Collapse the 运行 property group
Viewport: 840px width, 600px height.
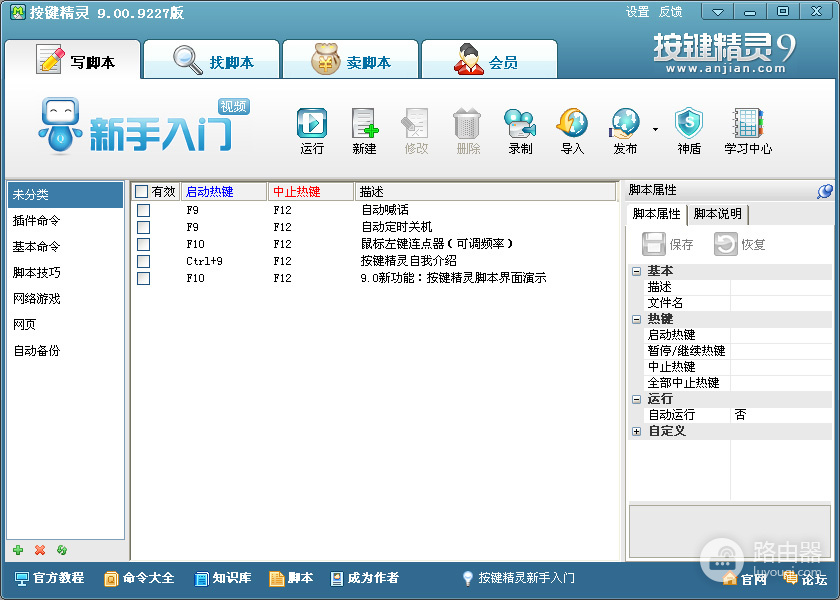(636, 399)
